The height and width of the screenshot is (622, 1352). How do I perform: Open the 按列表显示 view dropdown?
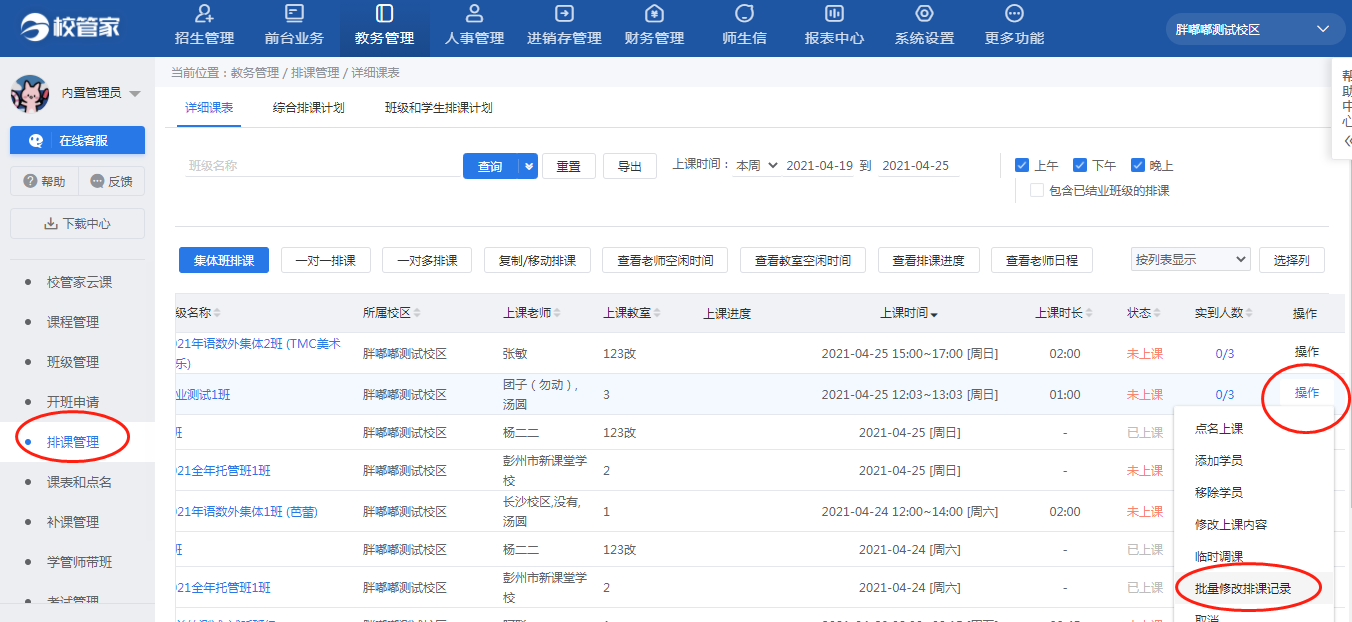pos(1191,260)
